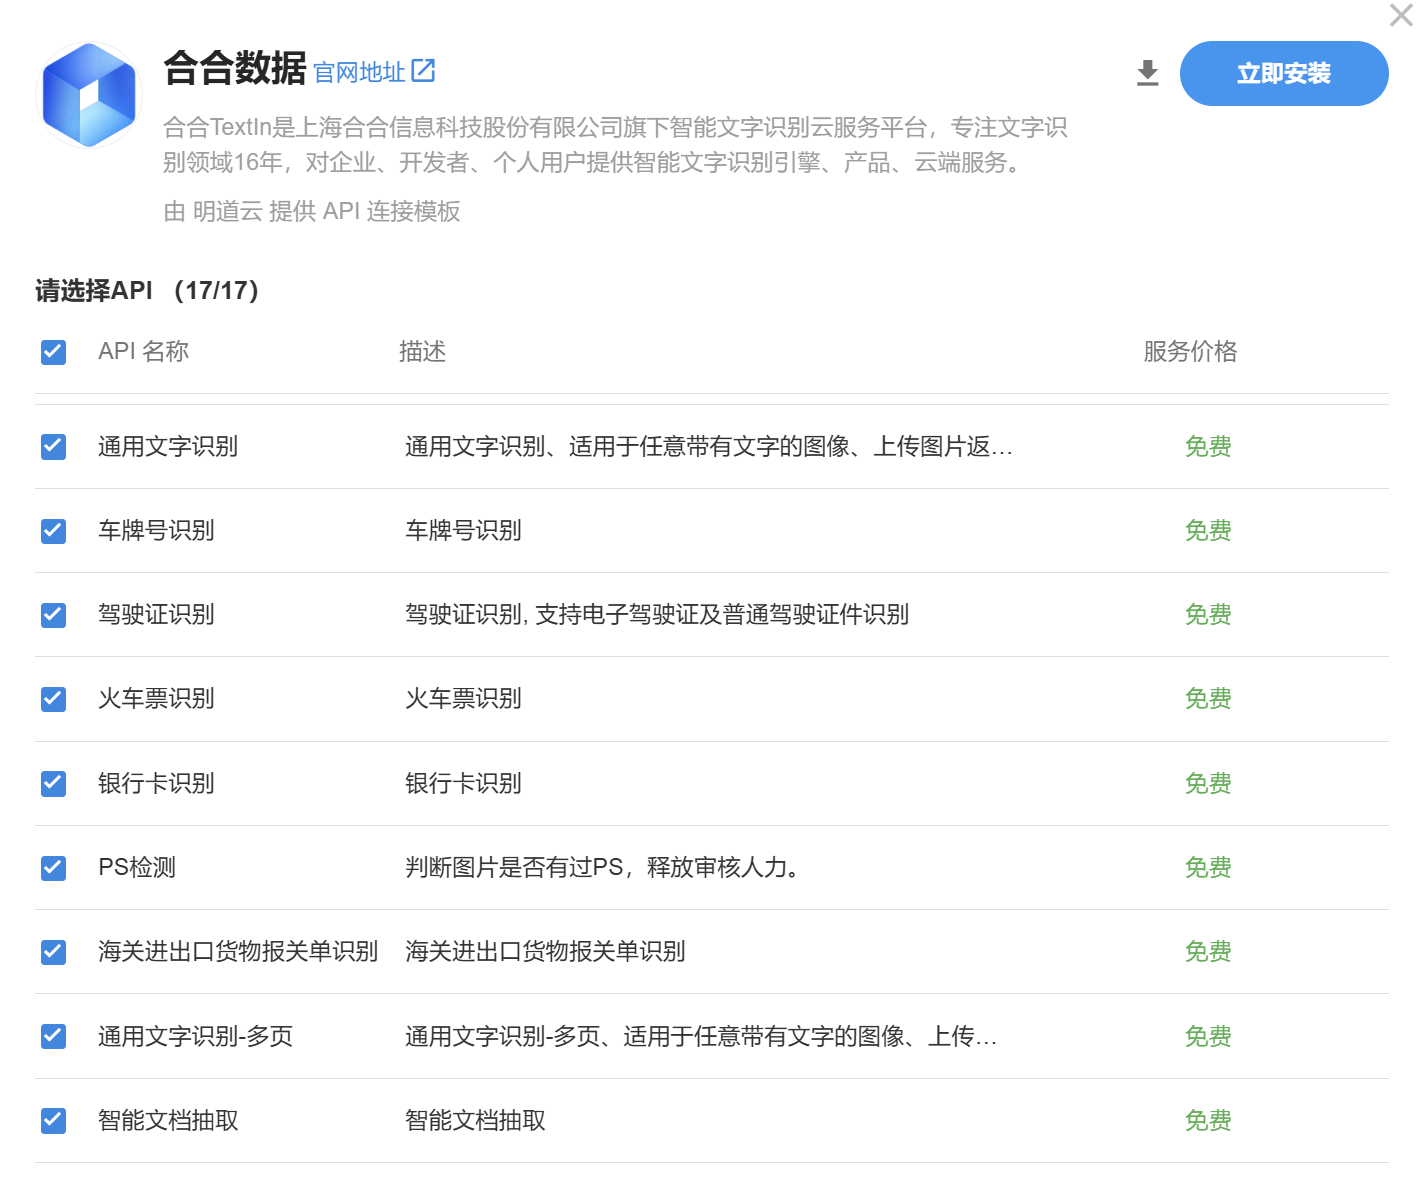The width and height of the screenshot is (1417, 1181).
Task: Select the 通用文字识别 API name
Action: (168, 446)
